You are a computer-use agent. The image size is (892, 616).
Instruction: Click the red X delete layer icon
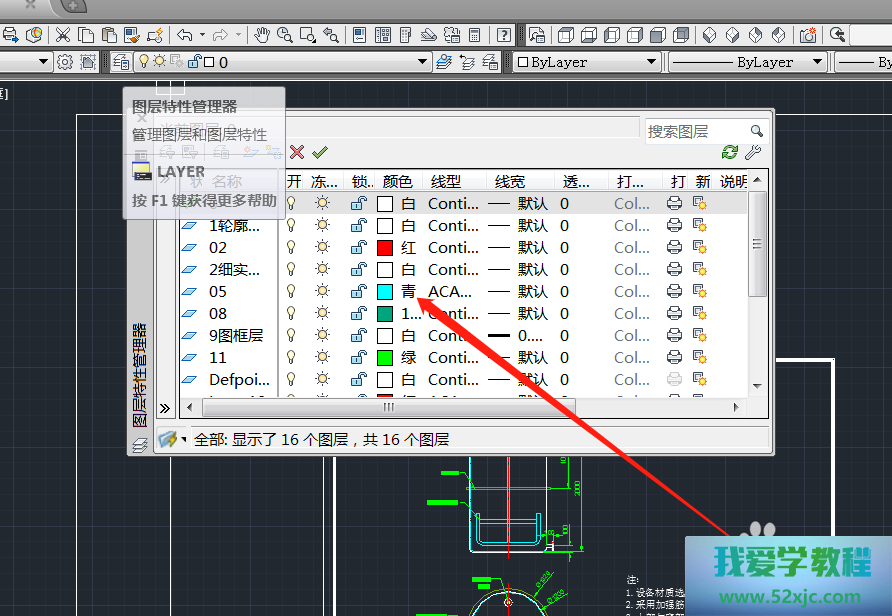(297, 152)
